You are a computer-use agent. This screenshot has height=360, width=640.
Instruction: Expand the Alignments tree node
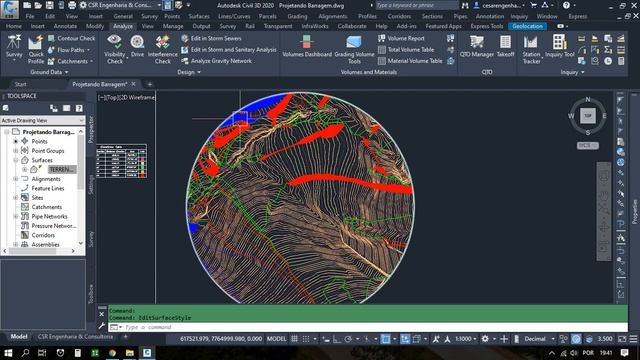point(16,179)
